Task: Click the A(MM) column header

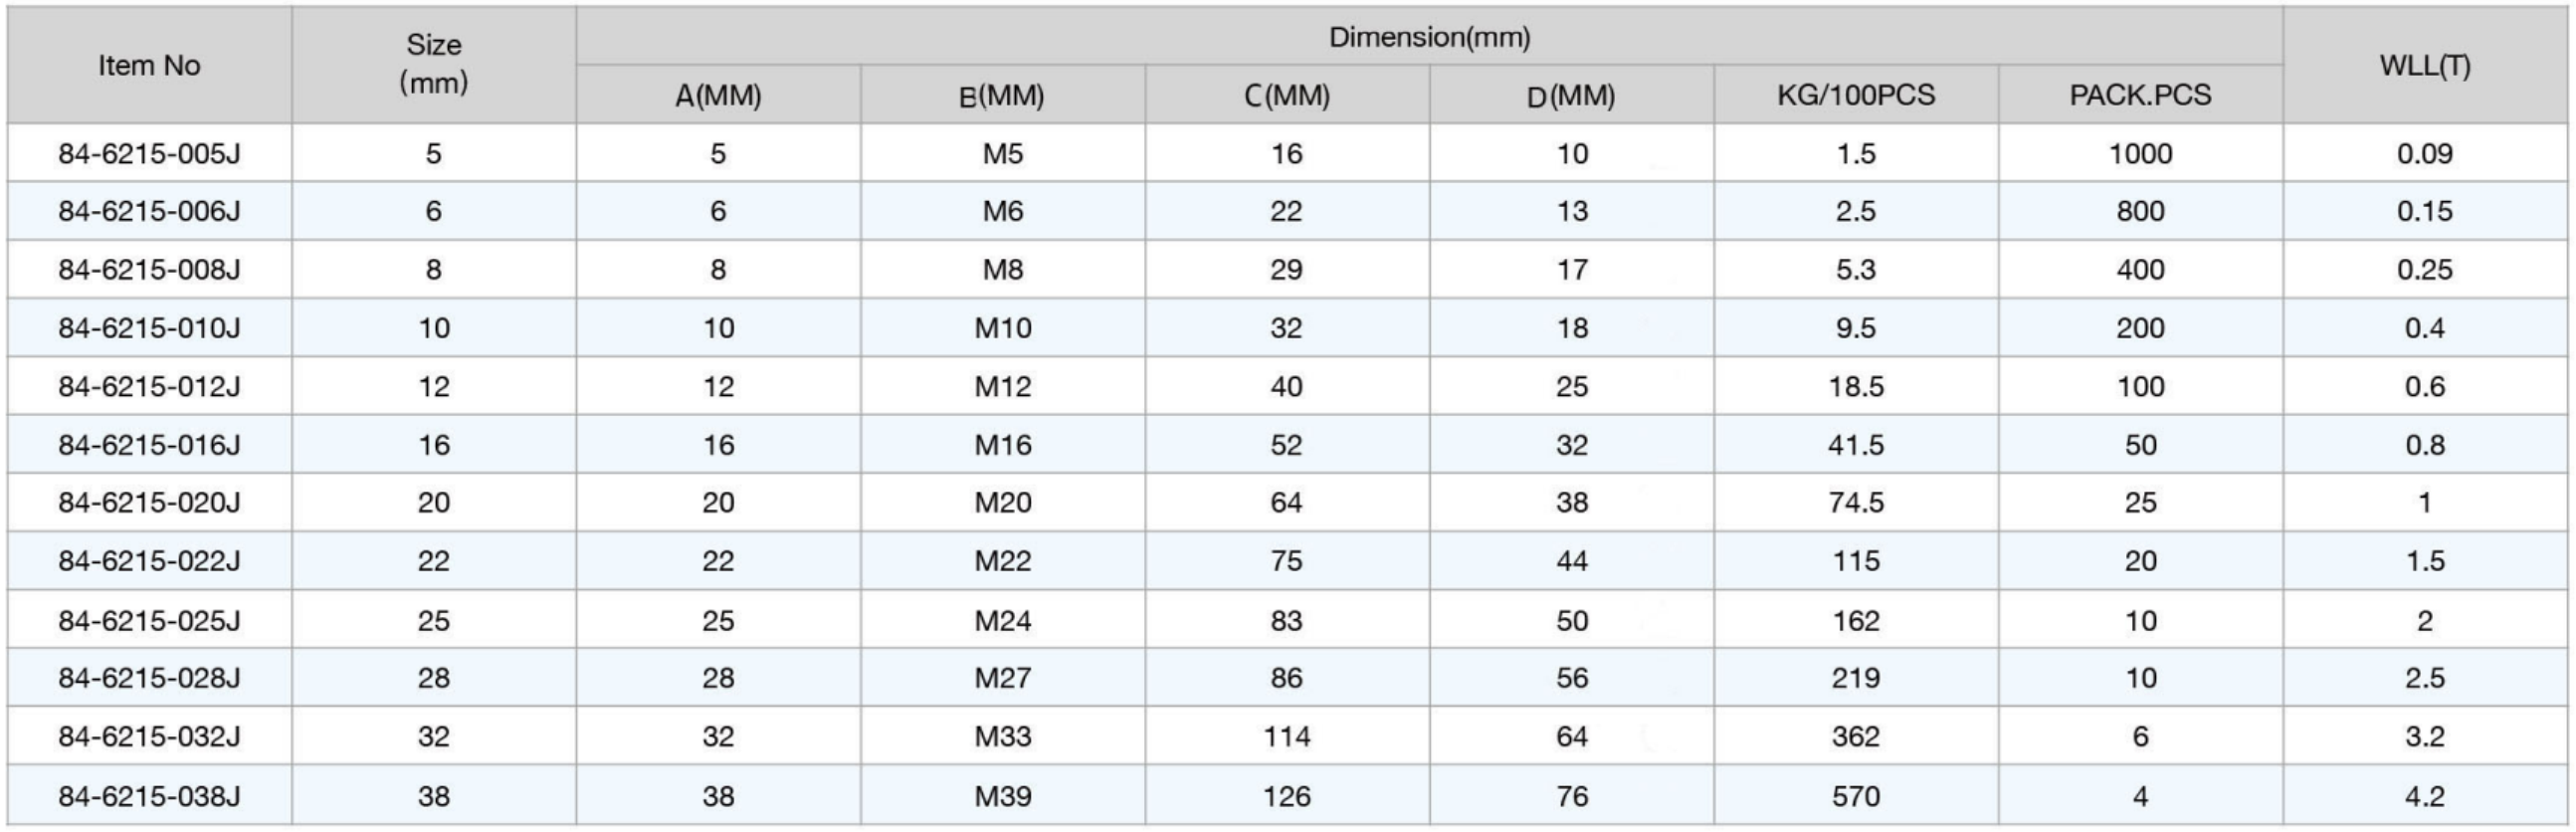Action: coord(718,95)
